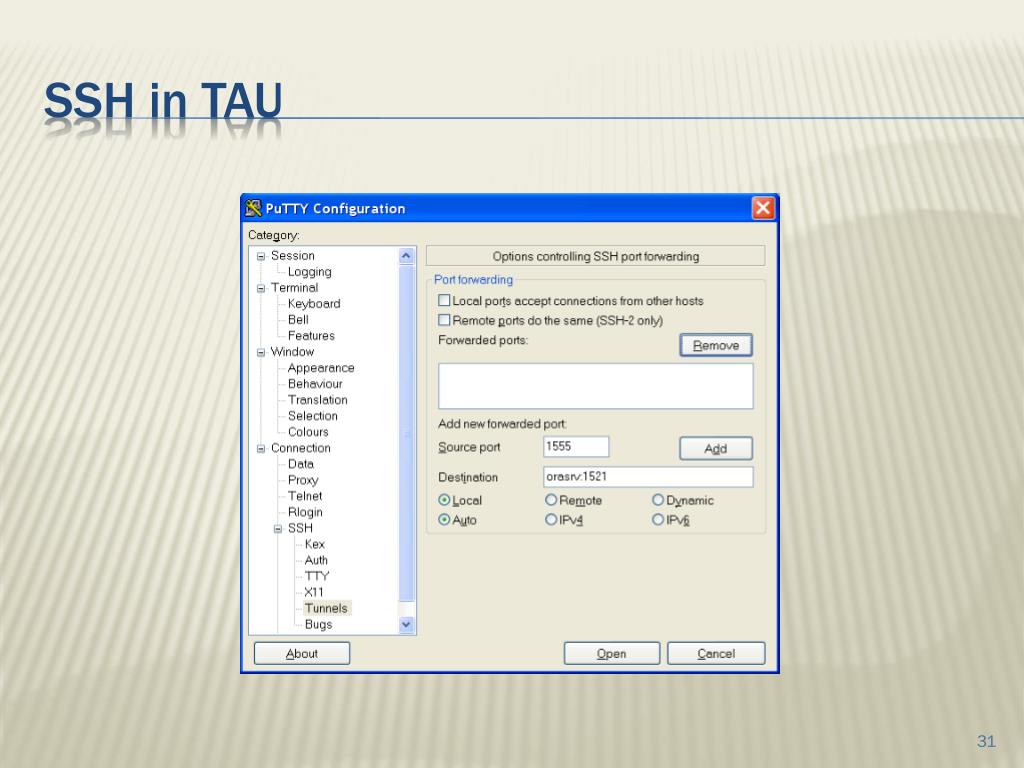
Task: Select SSH in the category tree
Action: (x=300, y=528)
